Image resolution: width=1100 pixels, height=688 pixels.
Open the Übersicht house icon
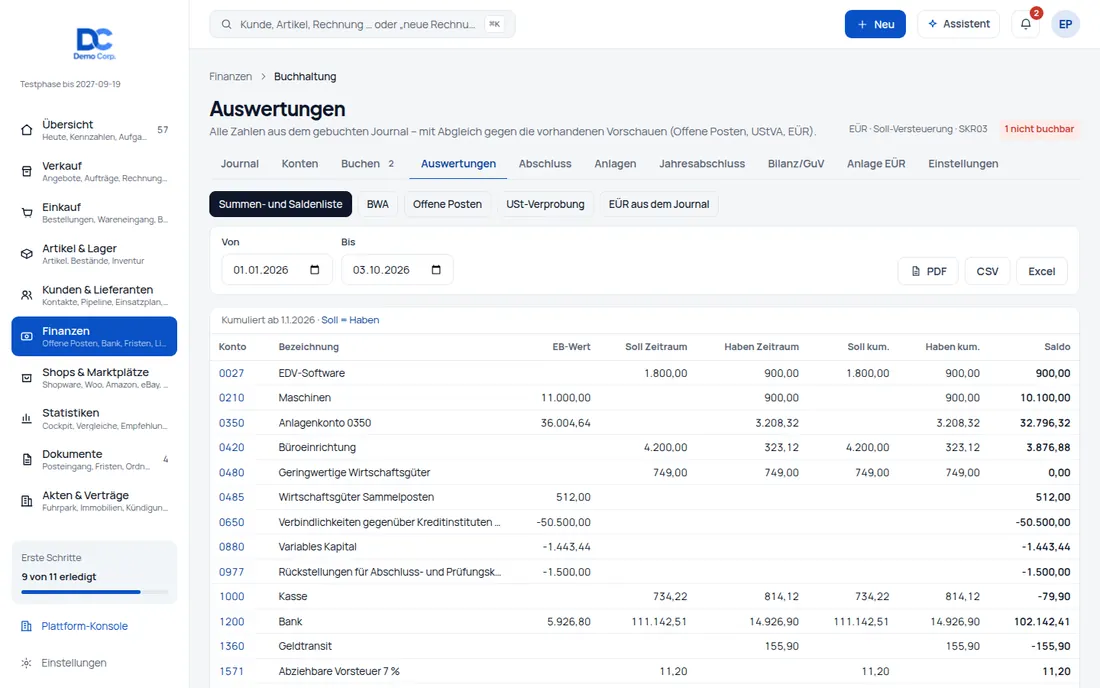coord(27,130)
